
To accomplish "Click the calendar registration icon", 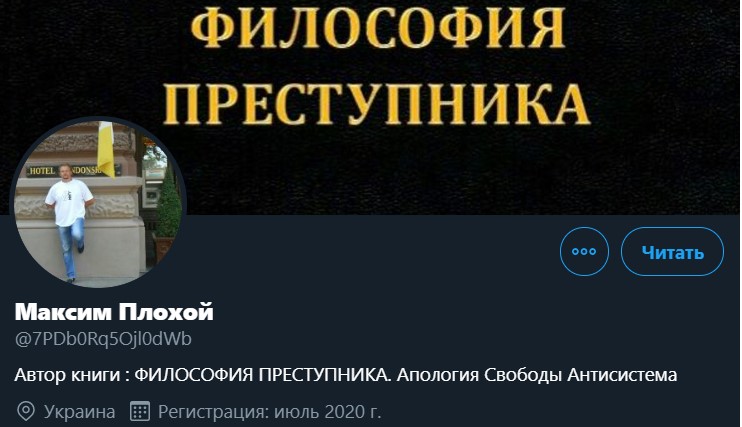I will click(140, 411).
